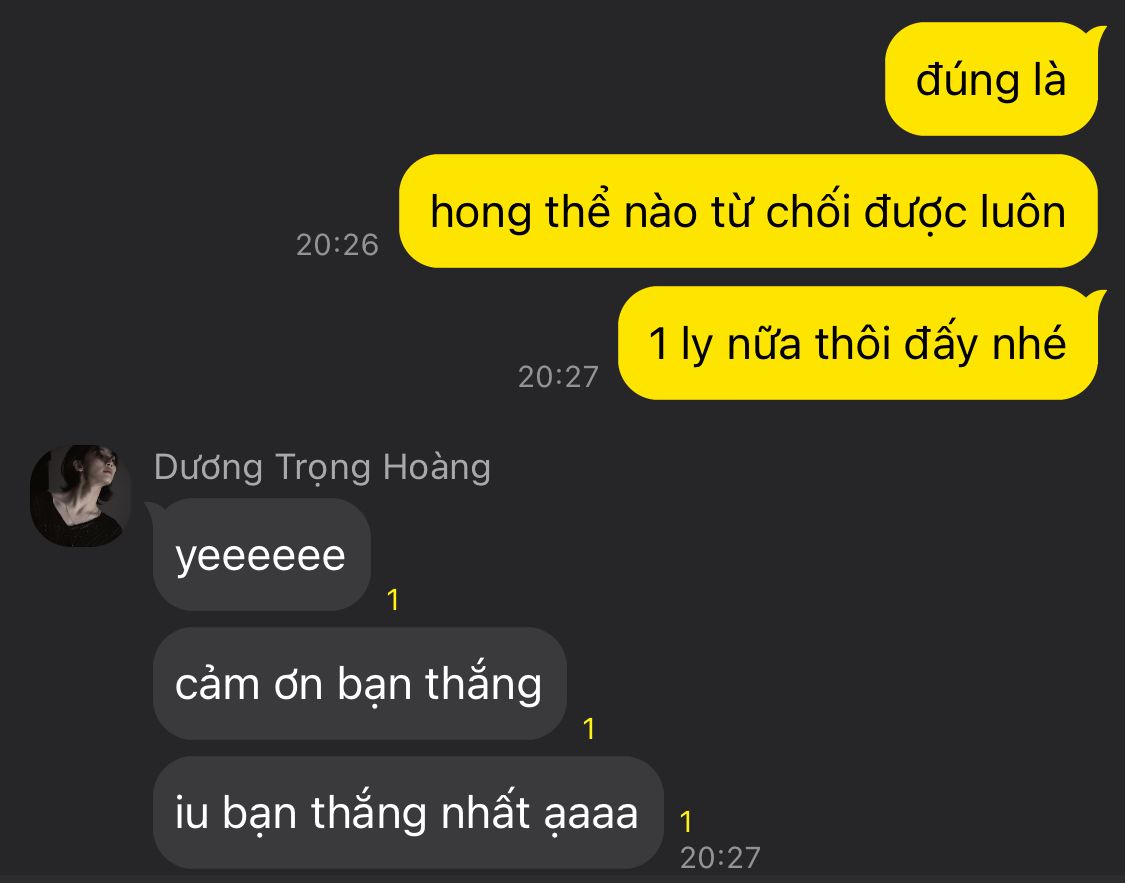Tap the read count beside 'iu bạn thắng nhất ạaaa'
Screen dimensions: 1125x883
pos(686,822)
